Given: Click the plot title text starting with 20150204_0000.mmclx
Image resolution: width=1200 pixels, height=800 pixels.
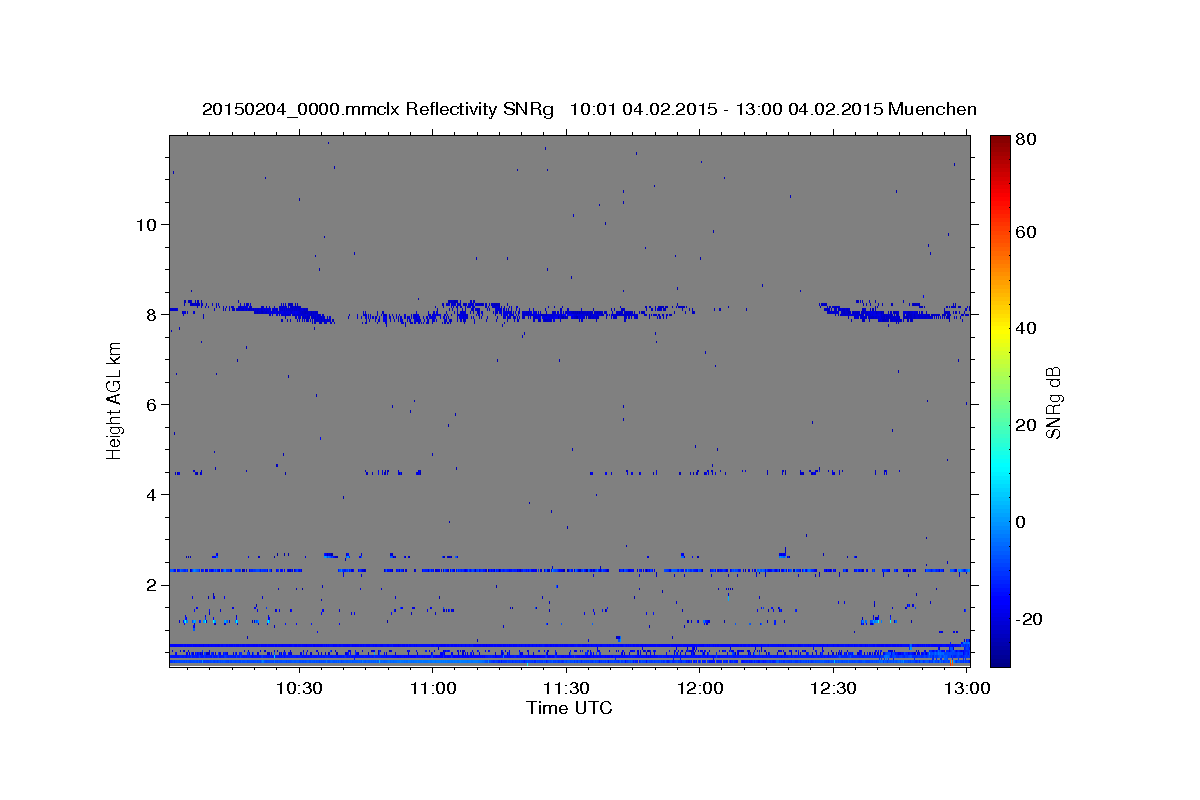Looking at the screenshot, I should (x=589, y=109).
